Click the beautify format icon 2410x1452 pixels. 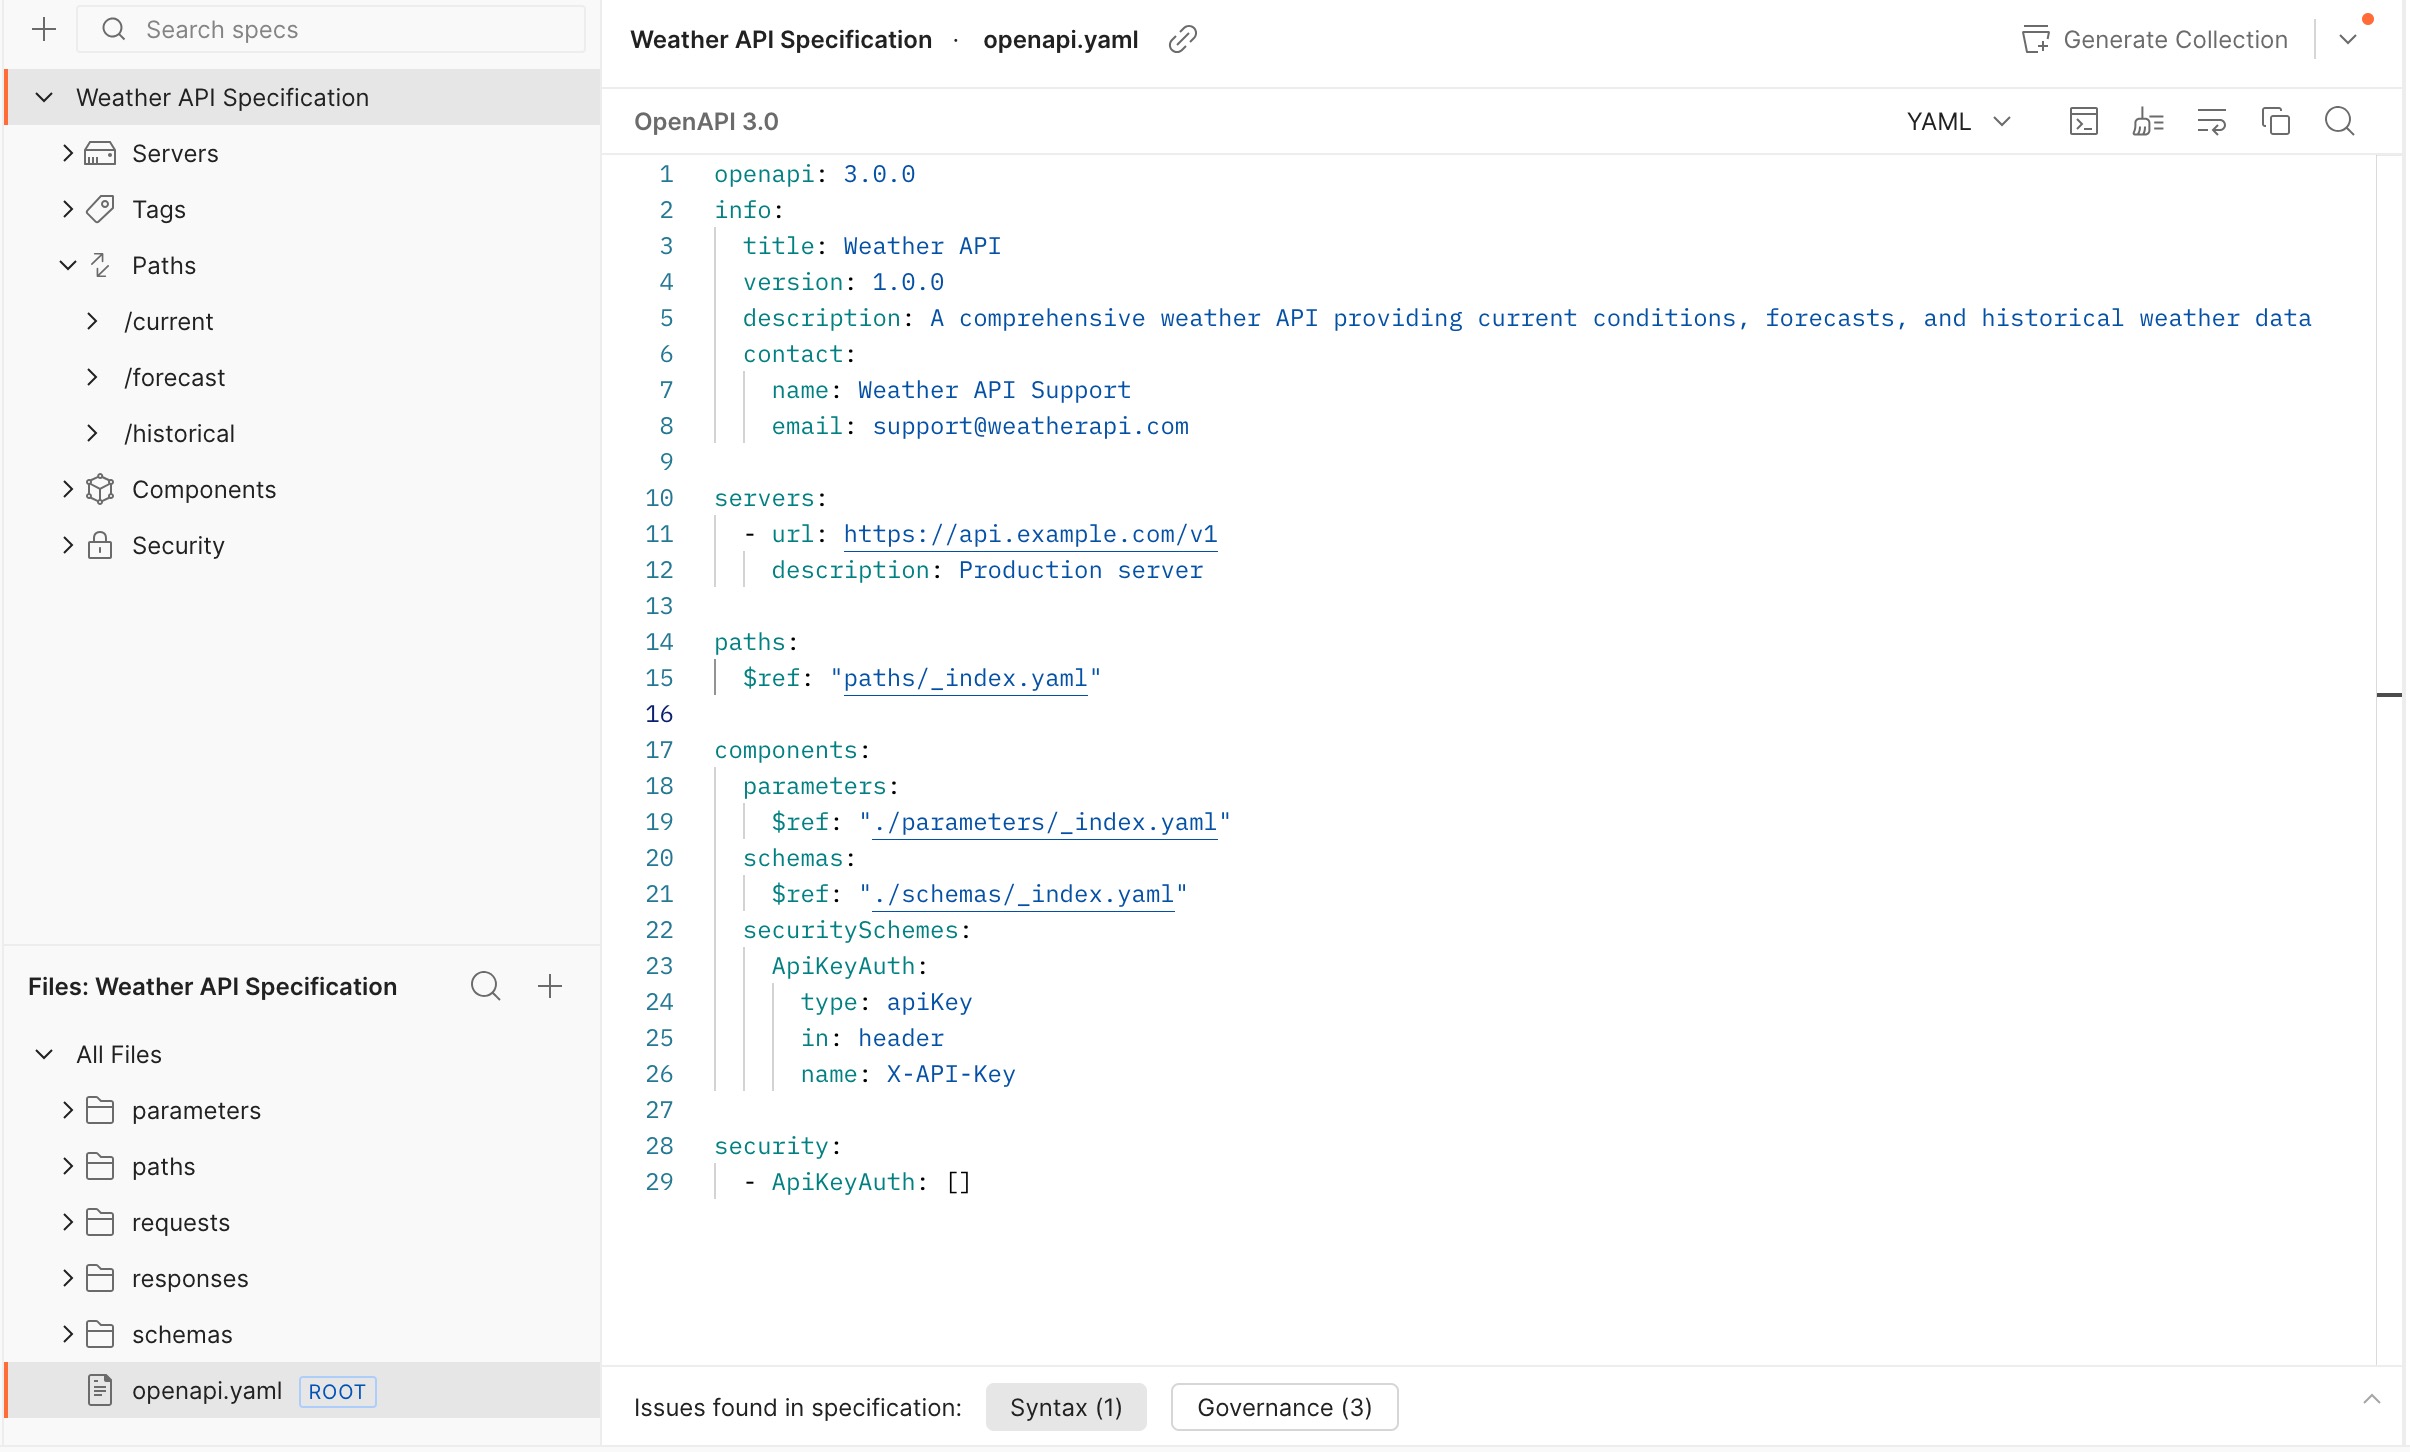click(2147, 121)
